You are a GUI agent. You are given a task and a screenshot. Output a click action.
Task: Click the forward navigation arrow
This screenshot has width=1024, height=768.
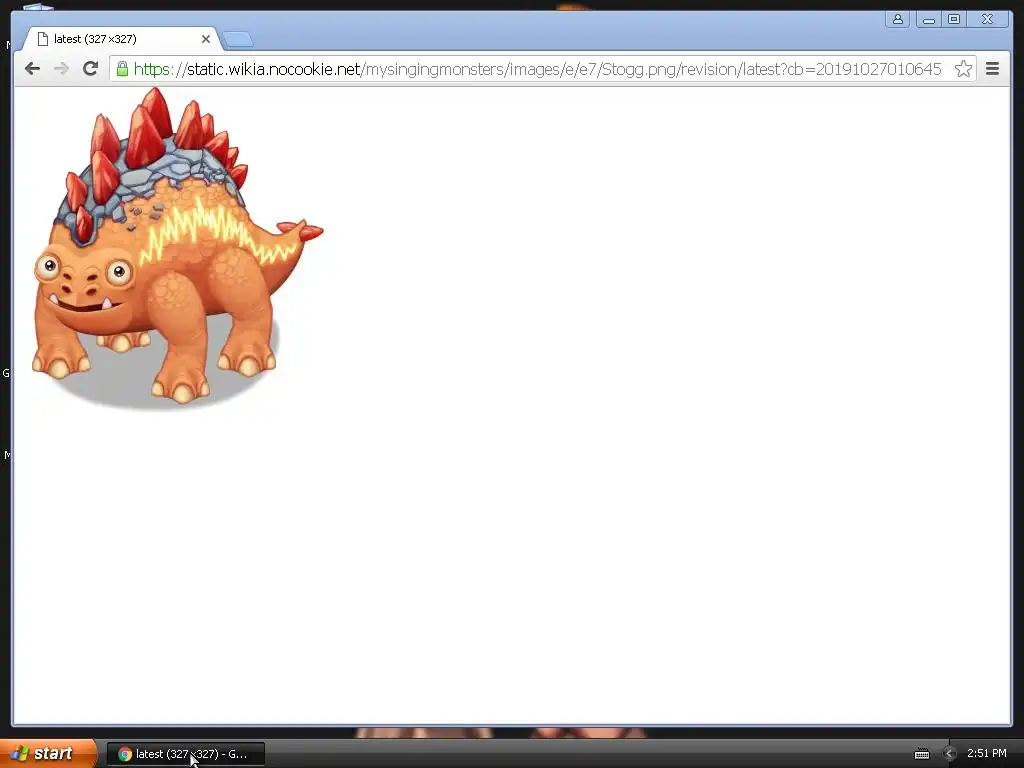[x=61, y=69]
